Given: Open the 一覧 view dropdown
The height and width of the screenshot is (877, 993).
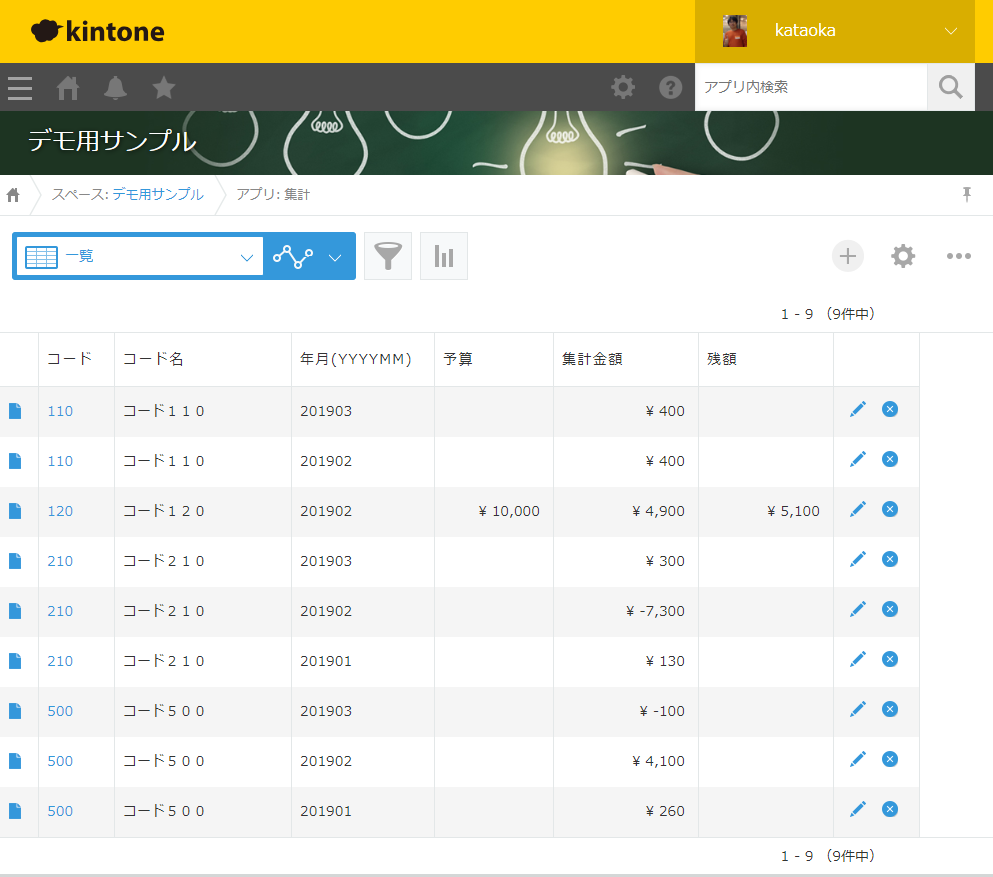Looking at the screenshot, I should tap(138, 256).
